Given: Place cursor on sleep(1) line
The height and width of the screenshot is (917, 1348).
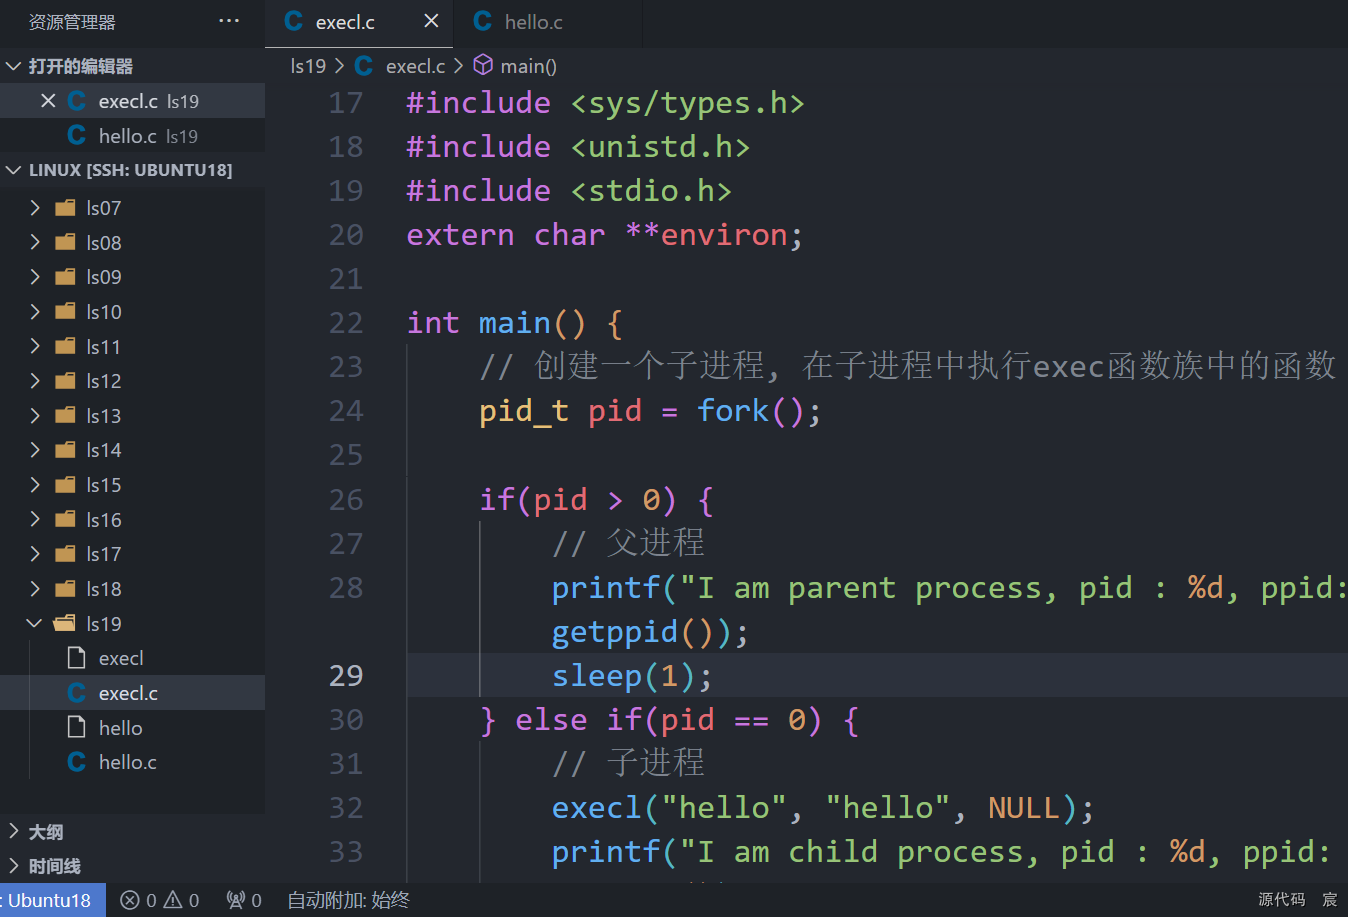Looking at the screenshot, I should 632,676.
